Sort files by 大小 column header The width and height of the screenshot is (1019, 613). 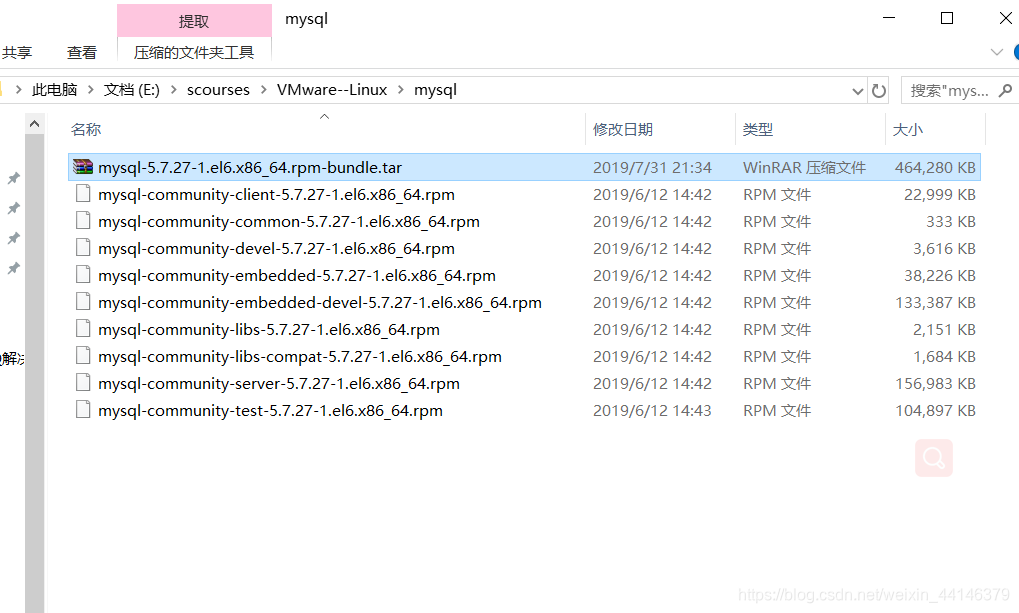click(908, 129)
